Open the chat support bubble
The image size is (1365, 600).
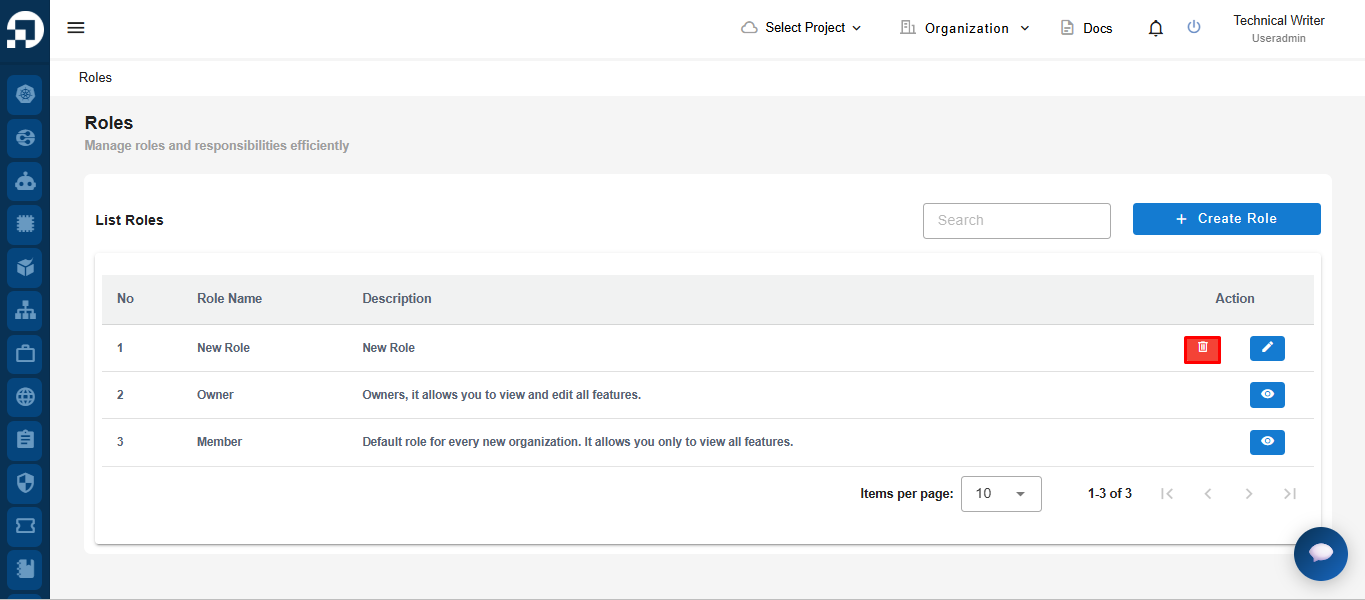coord(1320,553)
